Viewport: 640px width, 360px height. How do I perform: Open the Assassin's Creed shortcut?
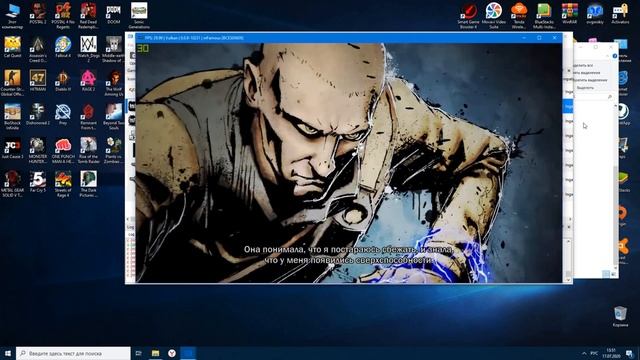38,49
